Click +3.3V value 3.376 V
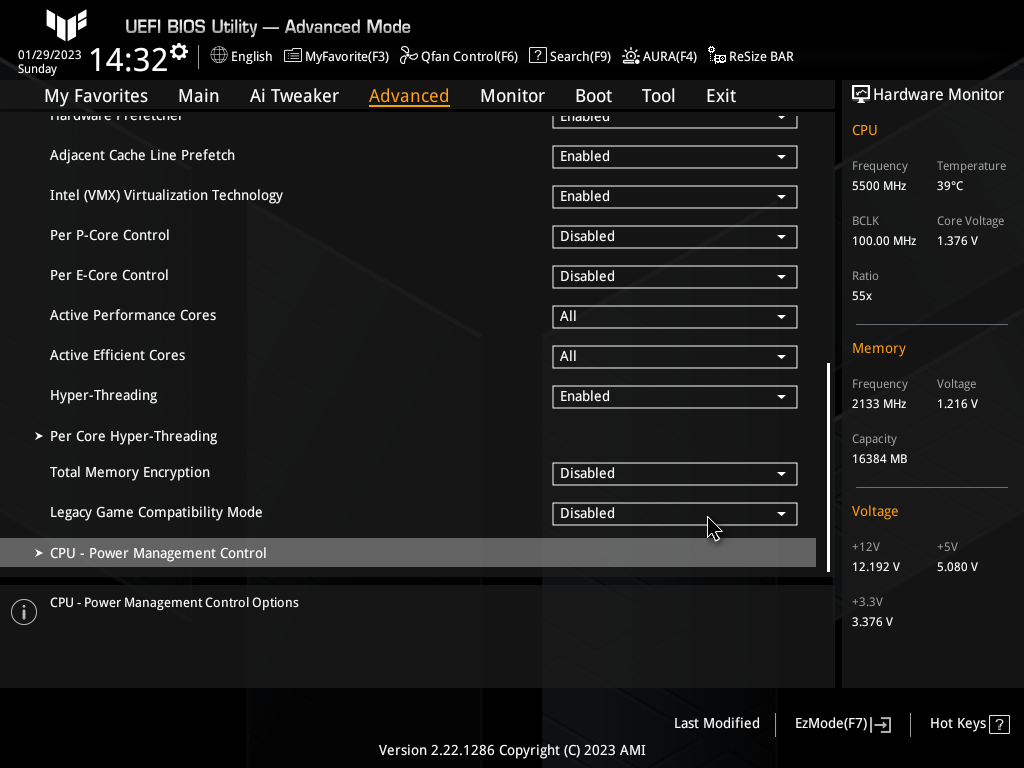Viewport: 1024px width, 768px height. click(x=872, y=622)
